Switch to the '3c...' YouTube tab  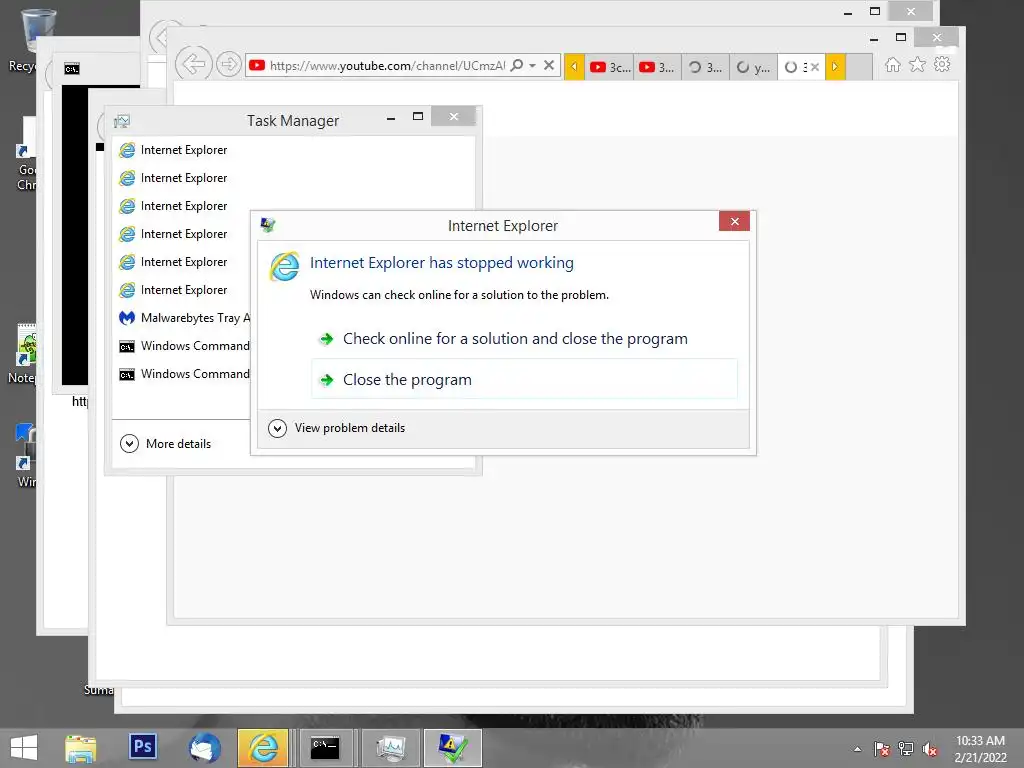tap(609, 67)
